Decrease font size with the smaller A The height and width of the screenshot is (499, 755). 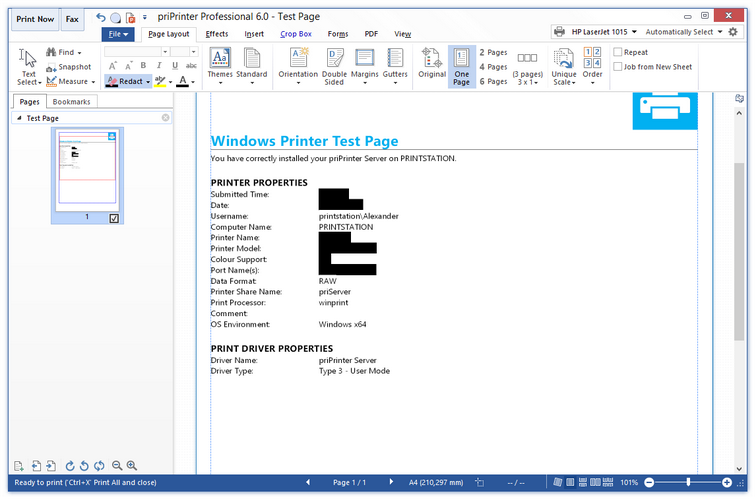(128, 66)
